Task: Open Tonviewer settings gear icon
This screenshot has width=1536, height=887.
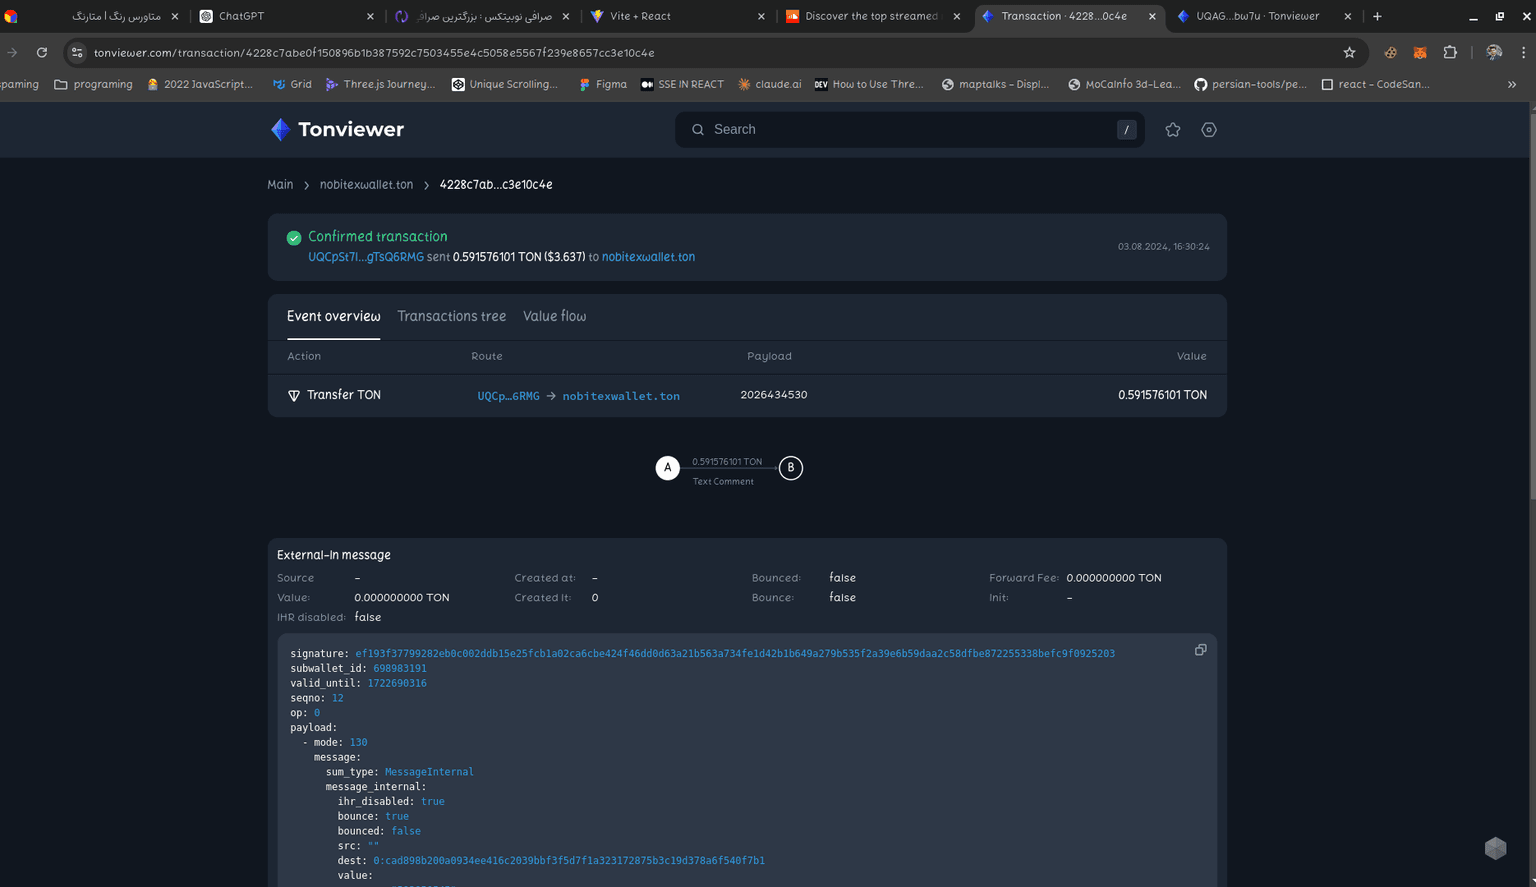Action: (x=1208, y=130)
